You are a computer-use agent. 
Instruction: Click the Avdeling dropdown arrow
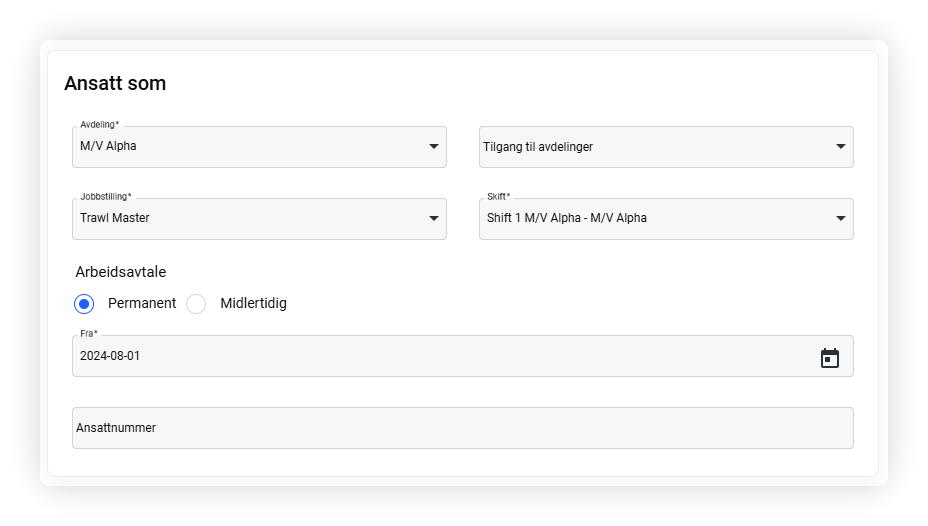[x=434, y=146]
